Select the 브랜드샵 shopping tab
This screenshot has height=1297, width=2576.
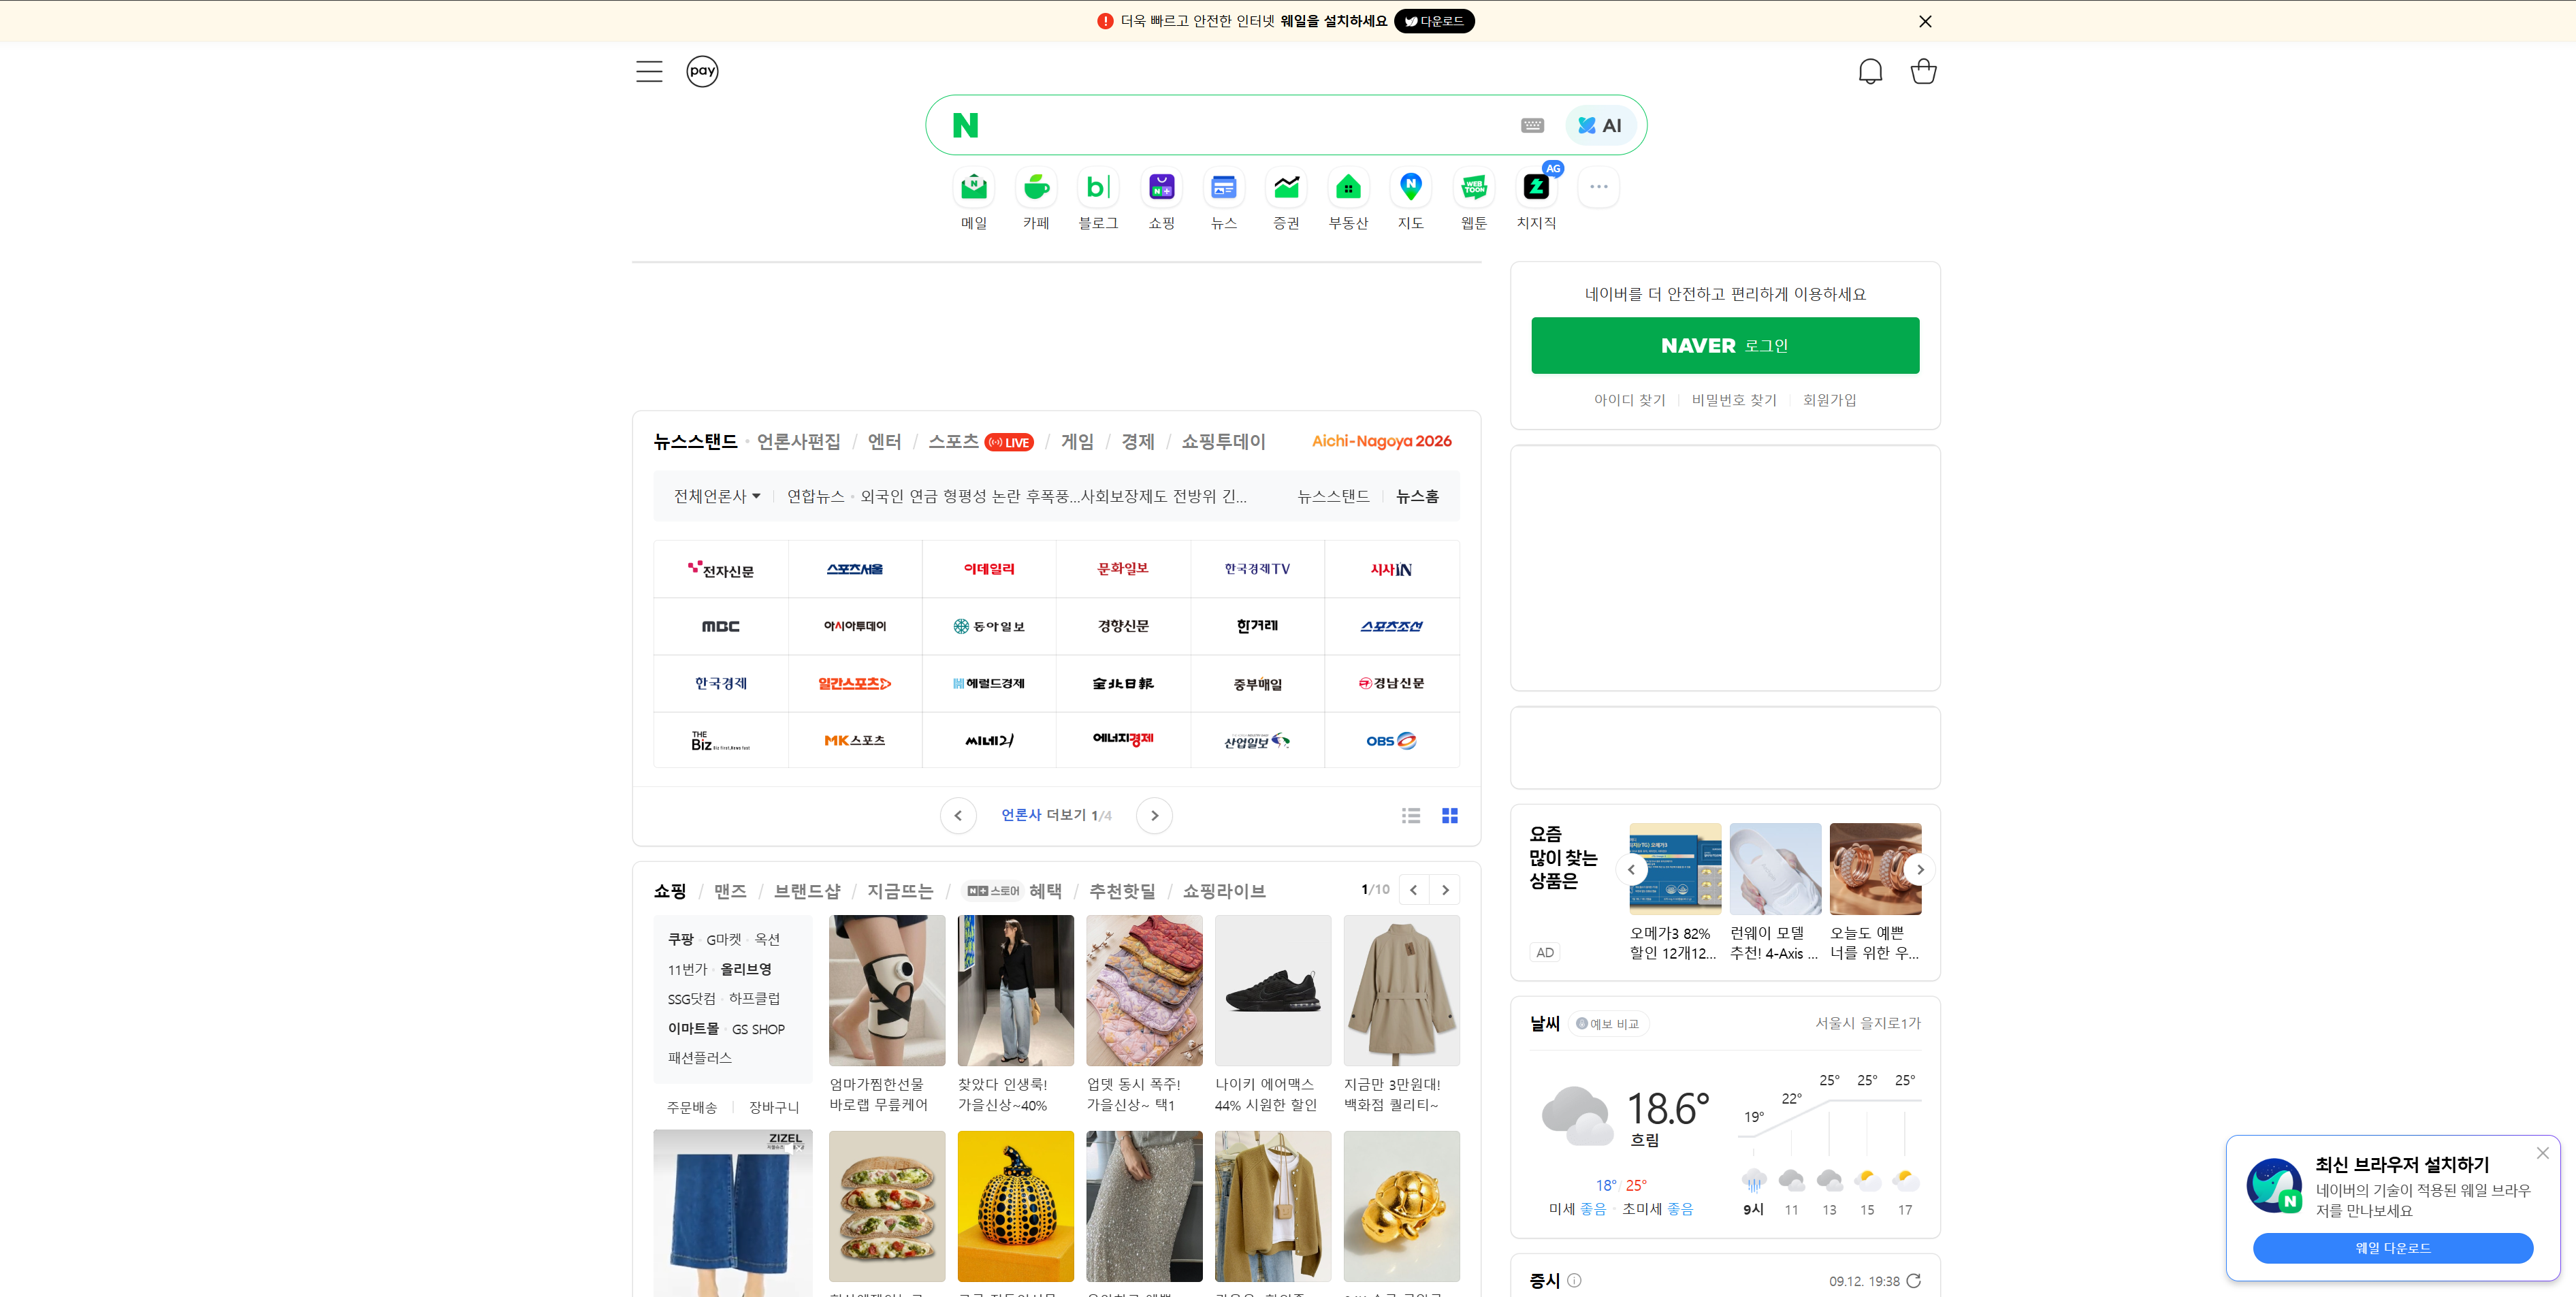[x=807, y=891]
